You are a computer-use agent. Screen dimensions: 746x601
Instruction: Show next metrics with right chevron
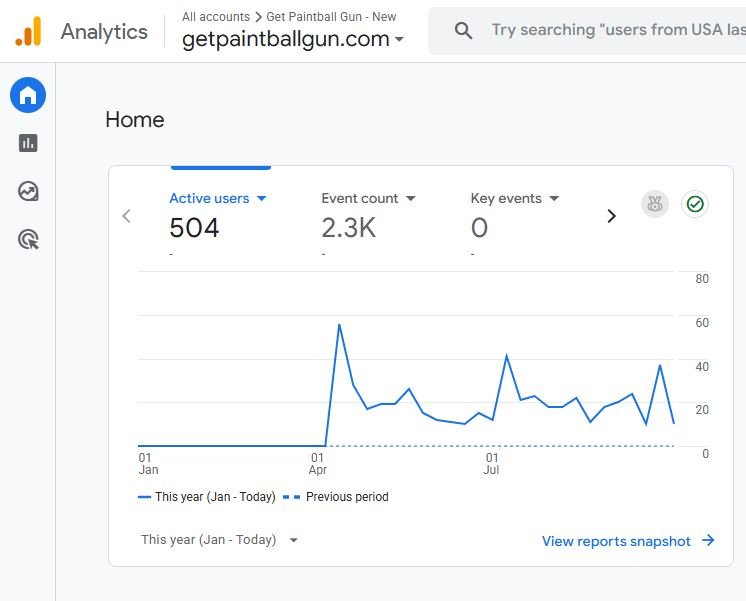click(612, 216)
